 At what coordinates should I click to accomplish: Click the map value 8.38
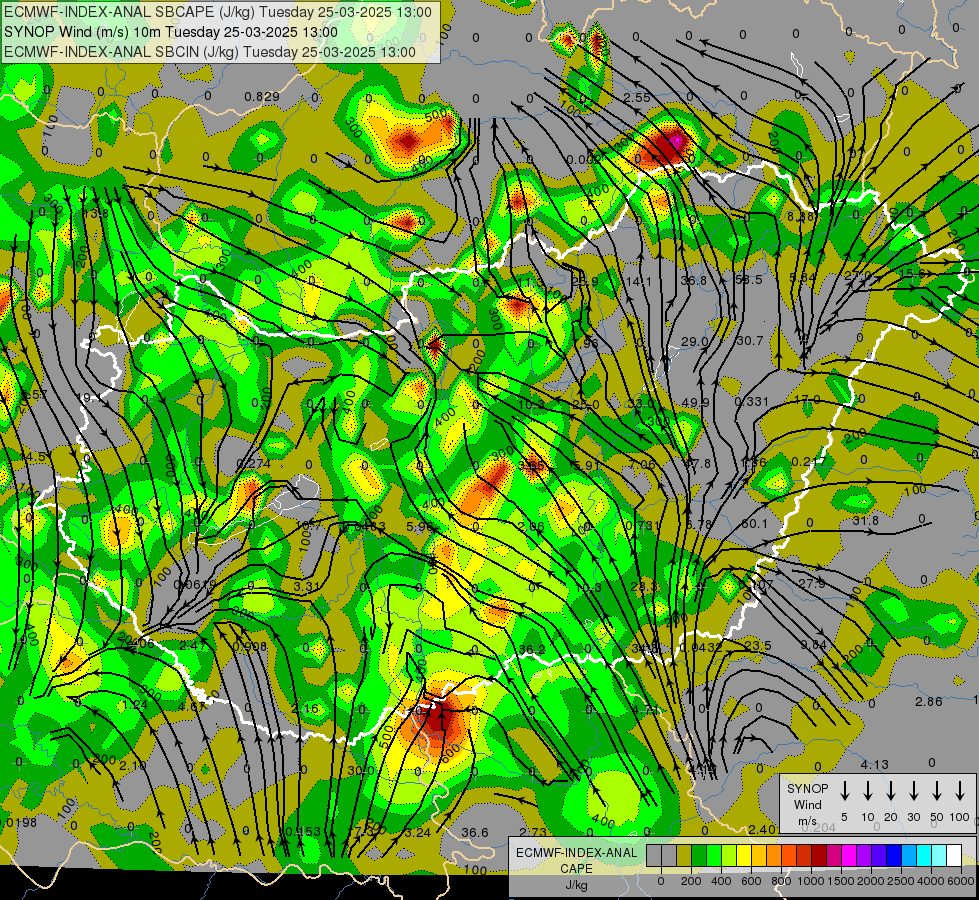coord(800,216)
